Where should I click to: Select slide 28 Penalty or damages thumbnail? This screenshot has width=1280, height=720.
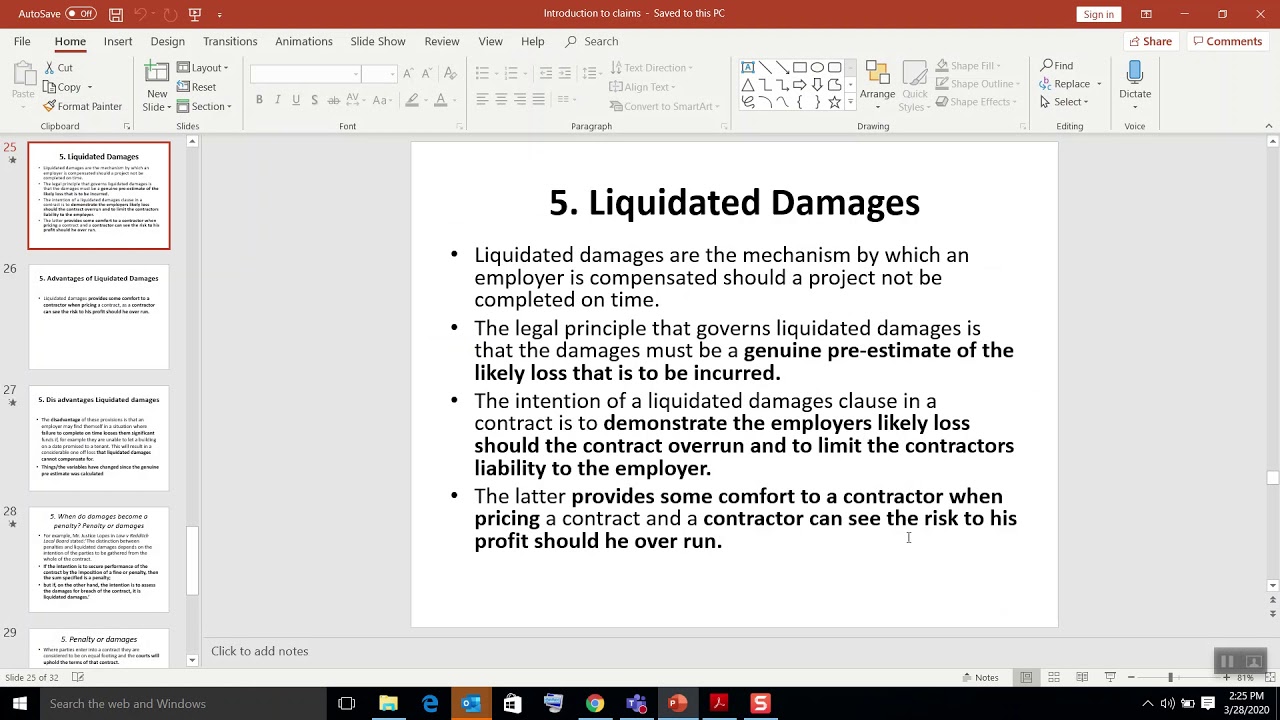(99, 560)
